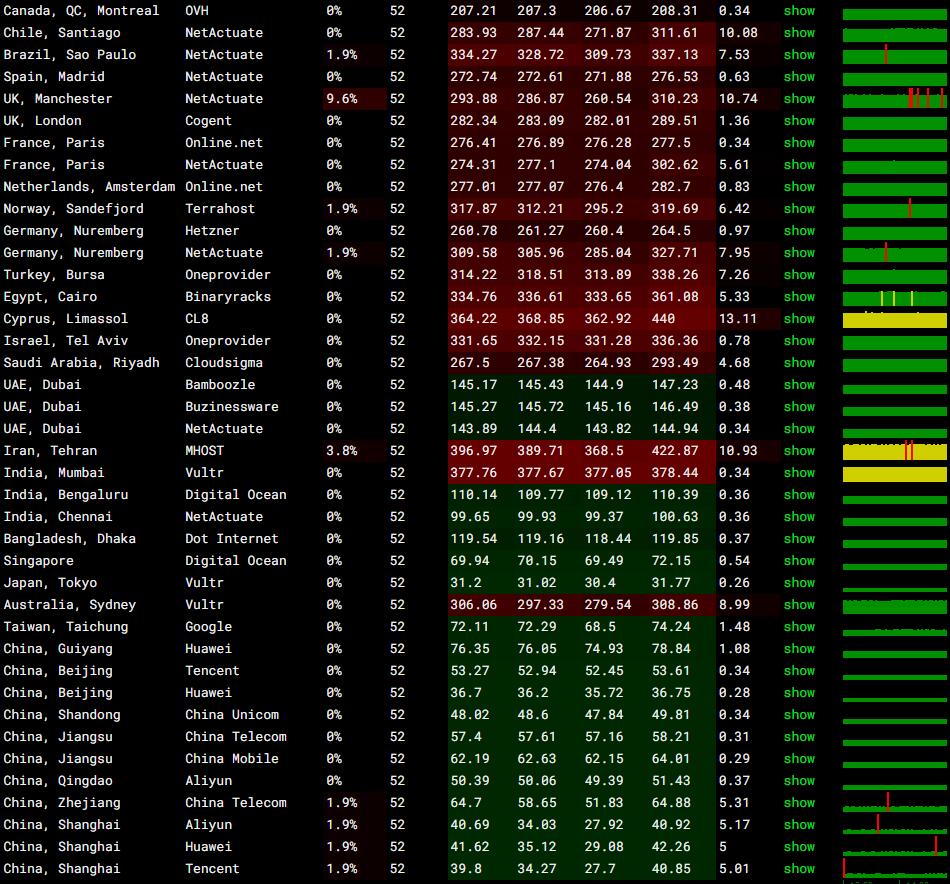Open the show link for Chile, Santiago row
This screenshot has width=950, height=884.
(799, 33)
